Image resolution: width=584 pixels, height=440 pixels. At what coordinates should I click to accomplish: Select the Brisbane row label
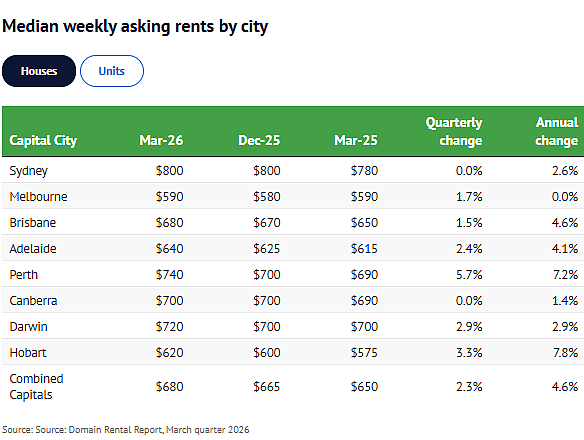[x=33, y=223]
